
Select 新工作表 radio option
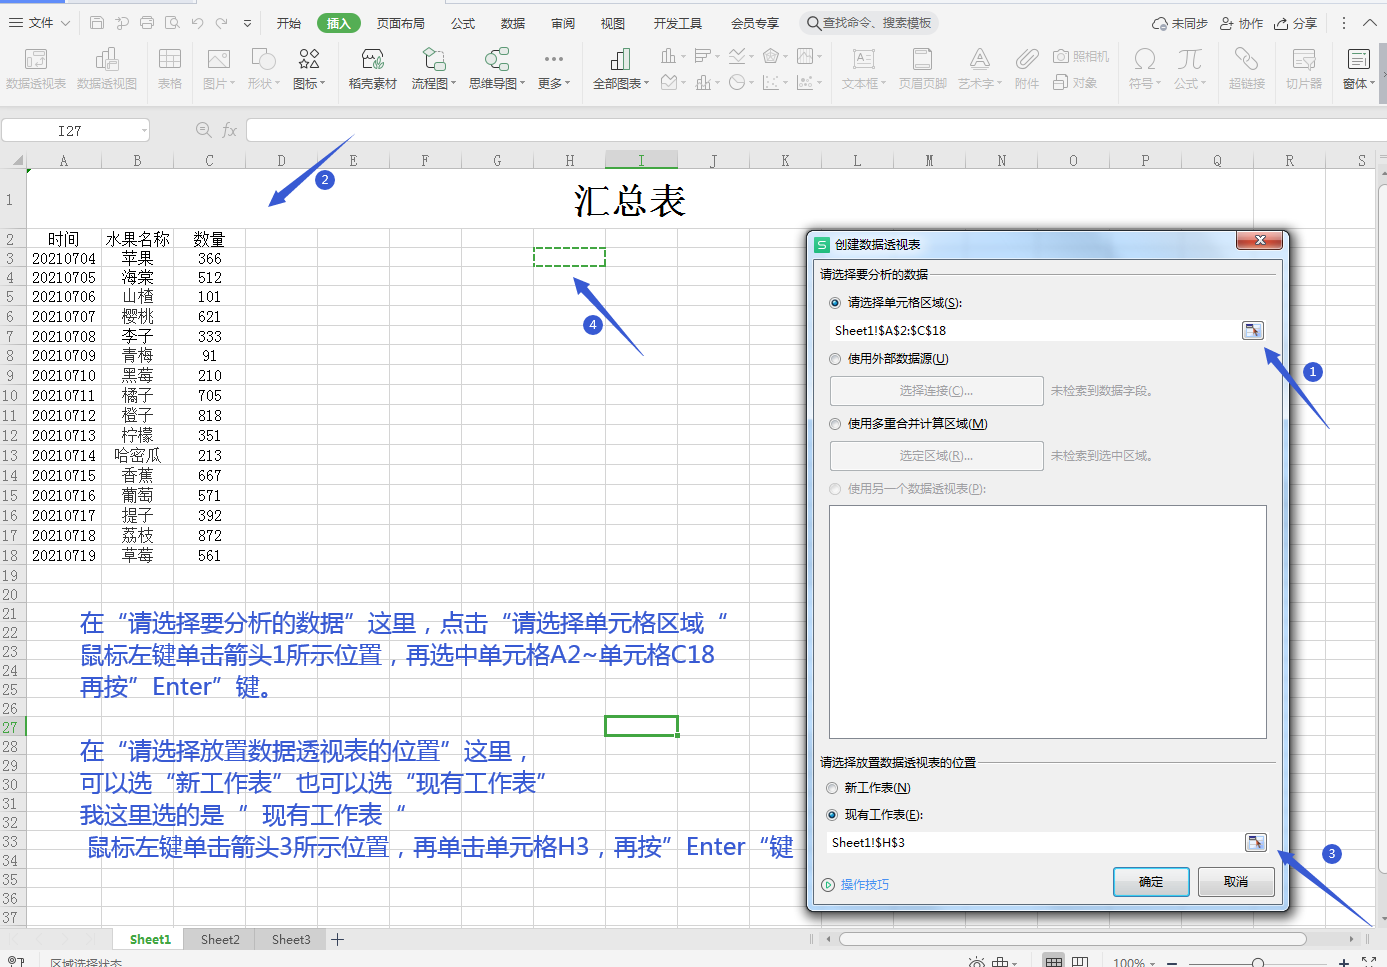tap(832, 788)
